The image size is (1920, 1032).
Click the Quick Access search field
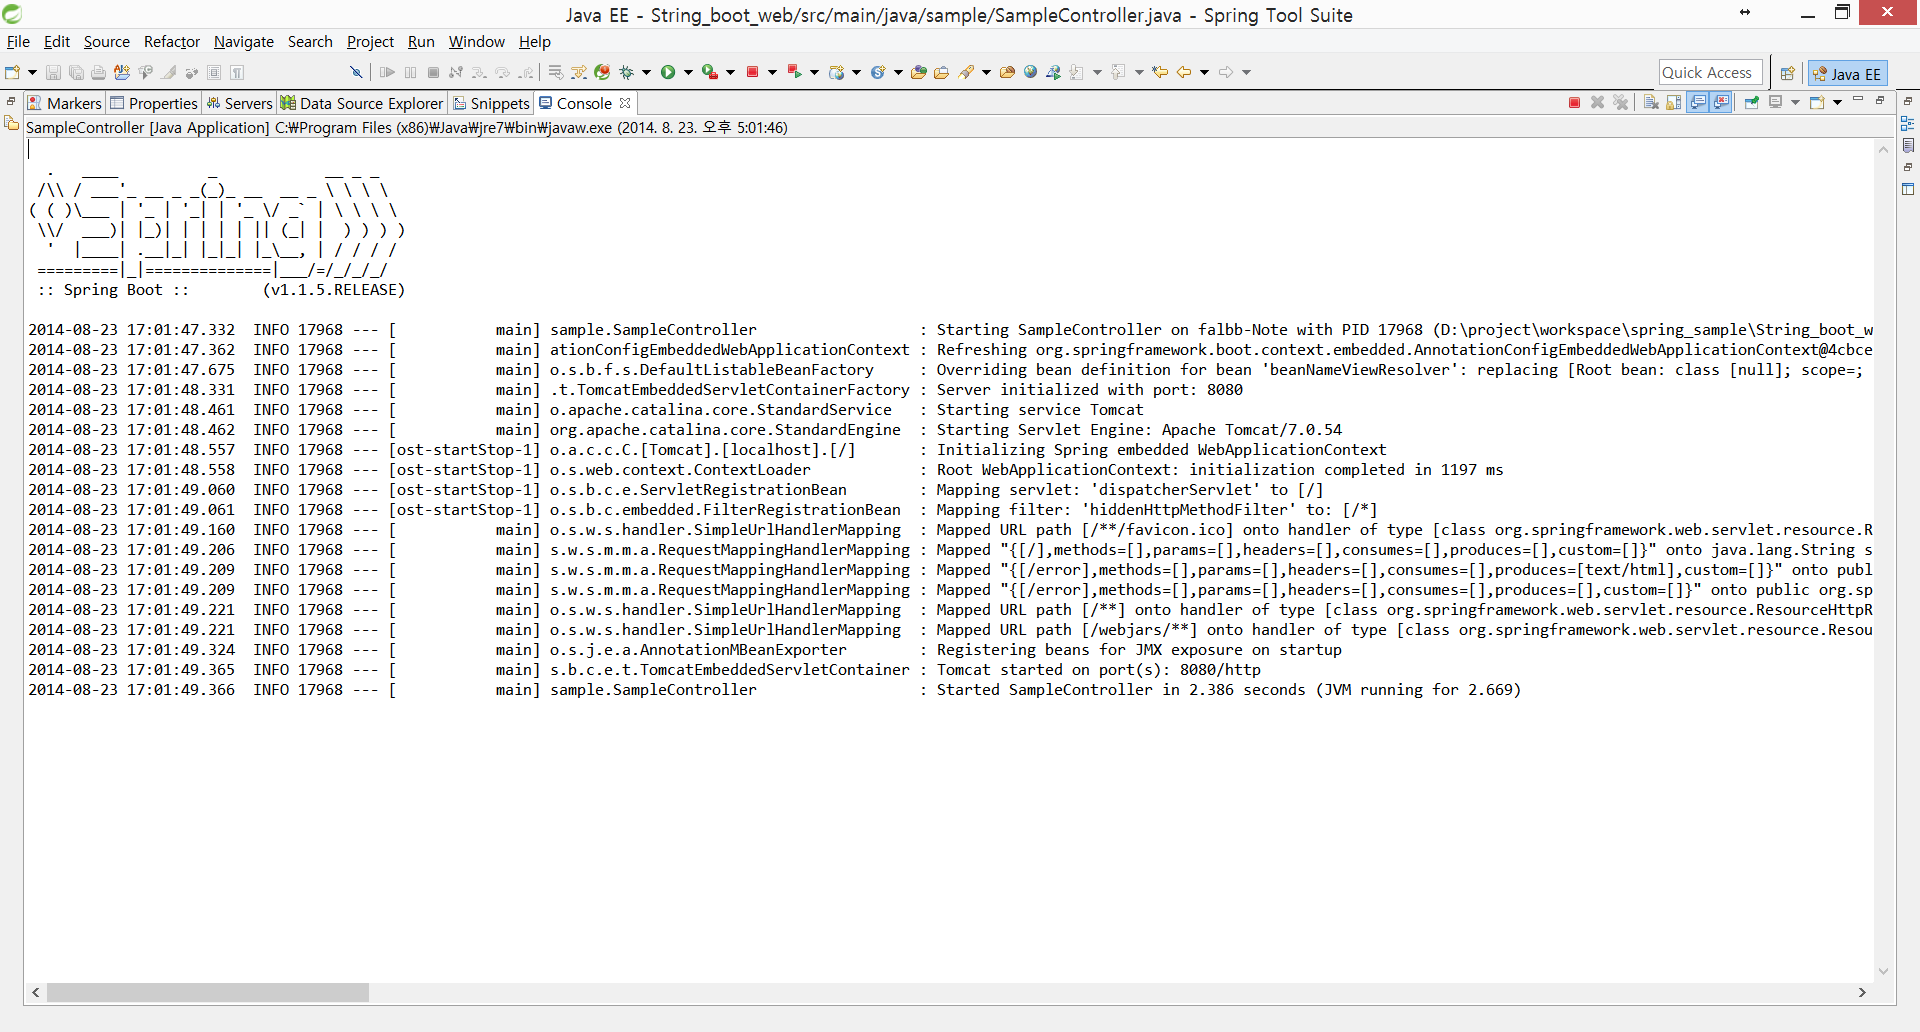[1710, 72]
